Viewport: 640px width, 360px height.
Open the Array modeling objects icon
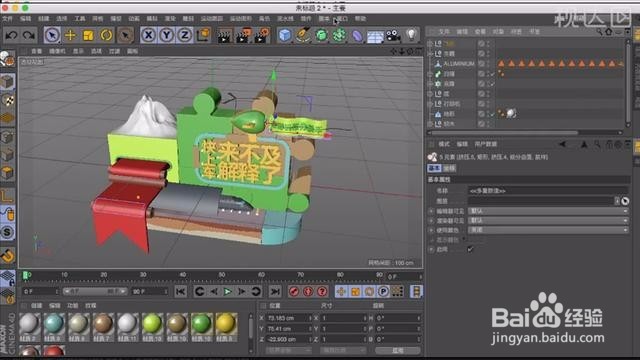coord(339,35)
